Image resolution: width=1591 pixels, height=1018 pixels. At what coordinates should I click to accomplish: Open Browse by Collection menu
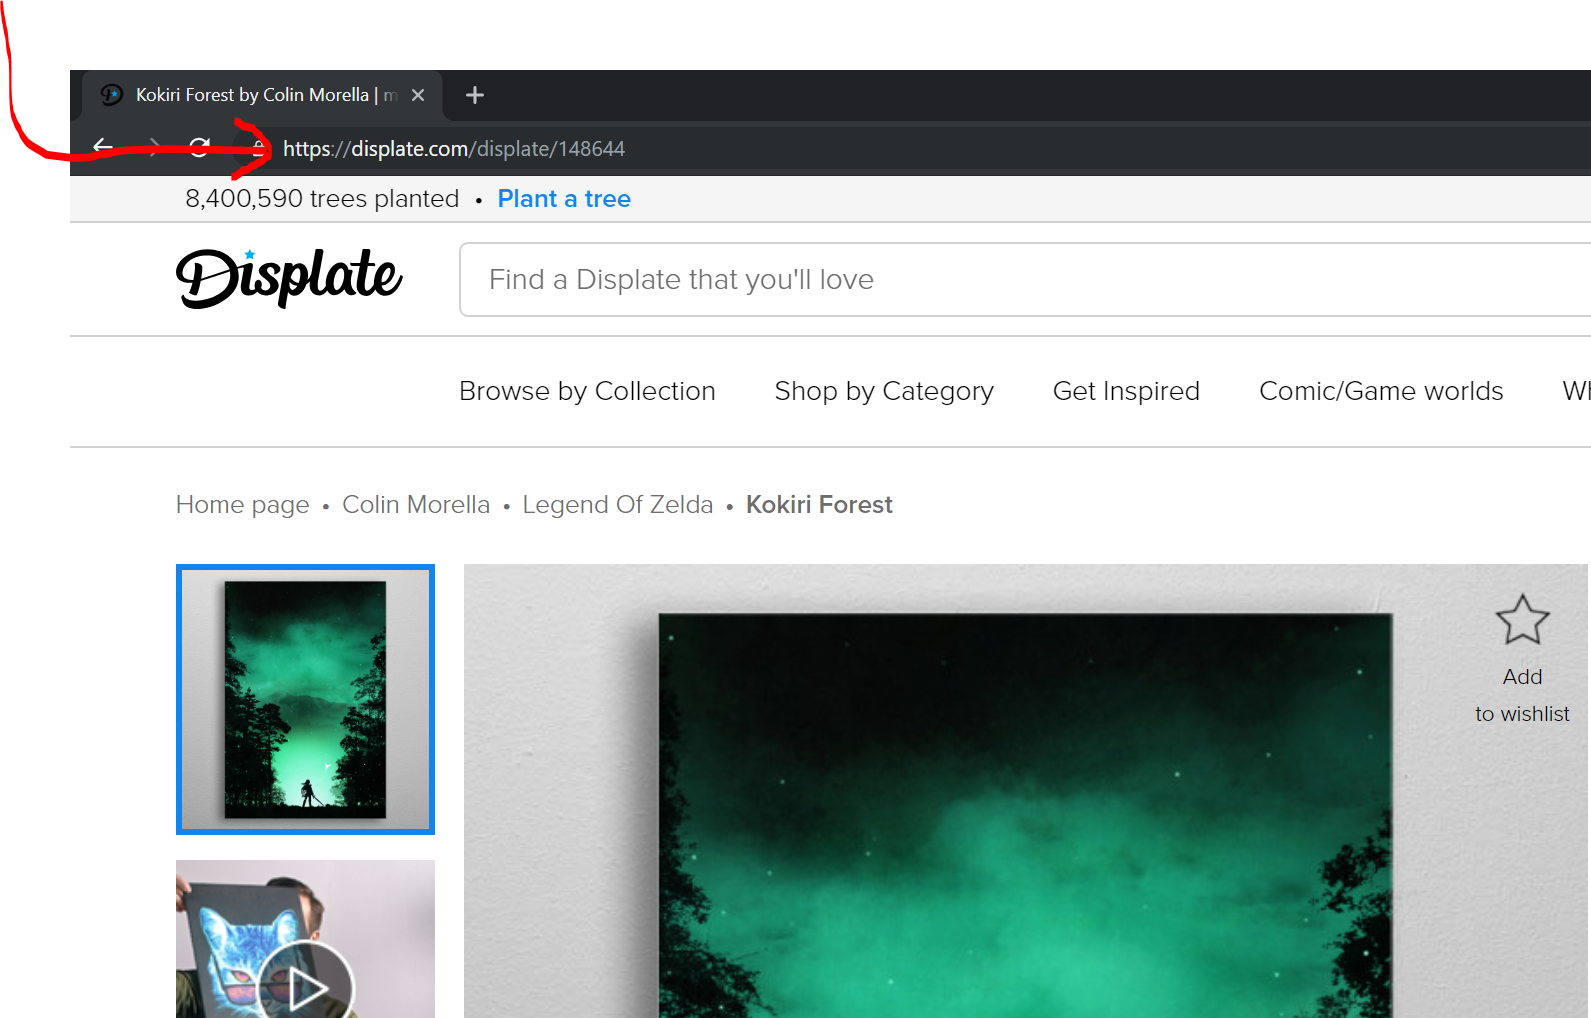pos(587,391)
